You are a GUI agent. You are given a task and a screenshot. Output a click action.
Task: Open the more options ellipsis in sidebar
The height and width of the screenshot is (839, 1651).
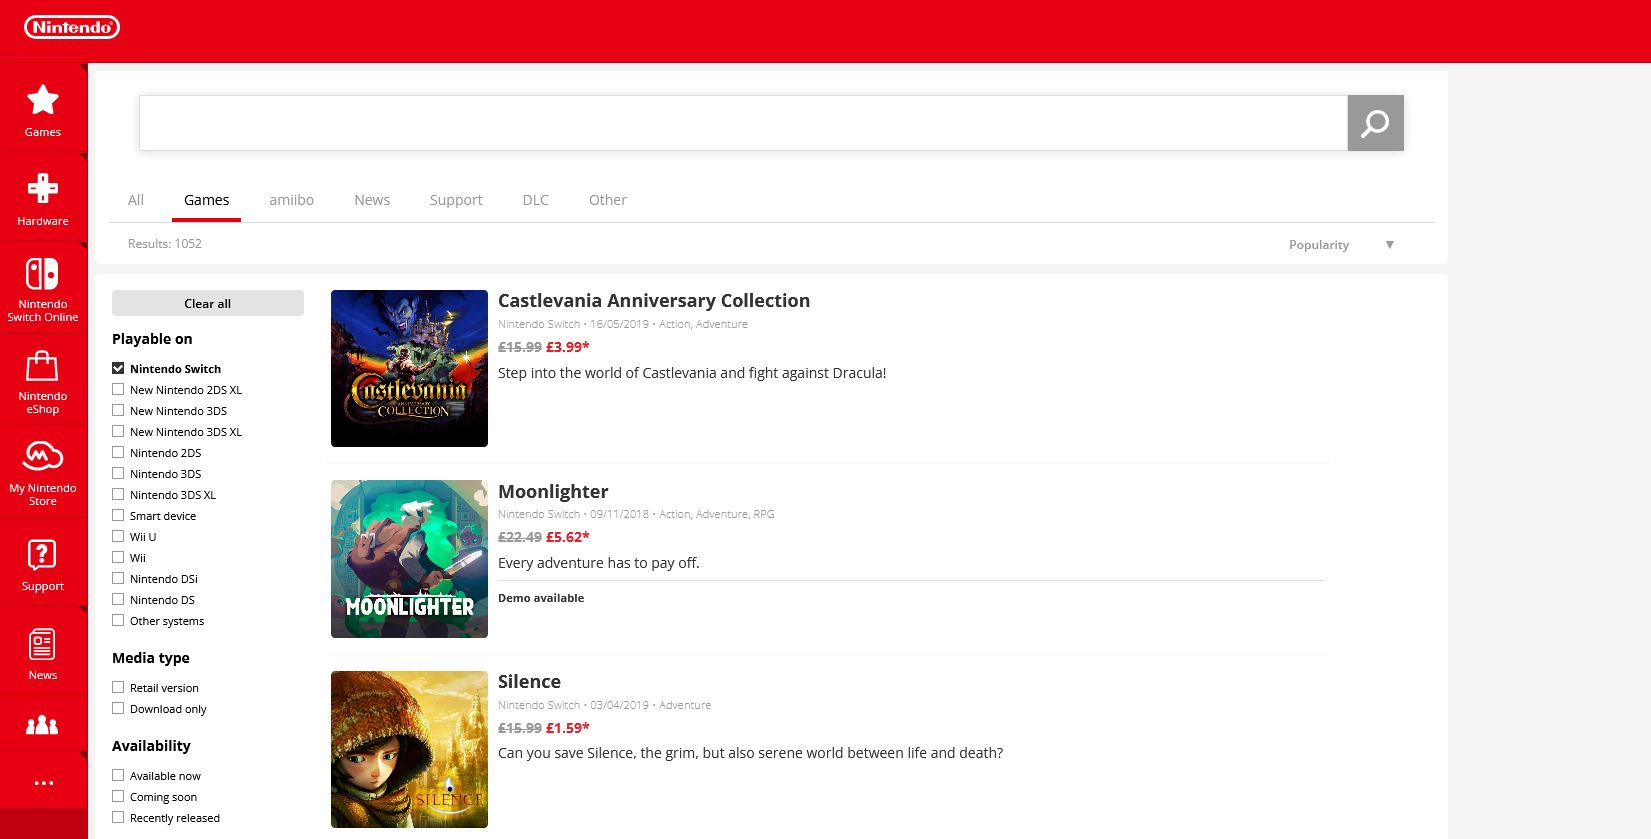click(x=43, y=782)
